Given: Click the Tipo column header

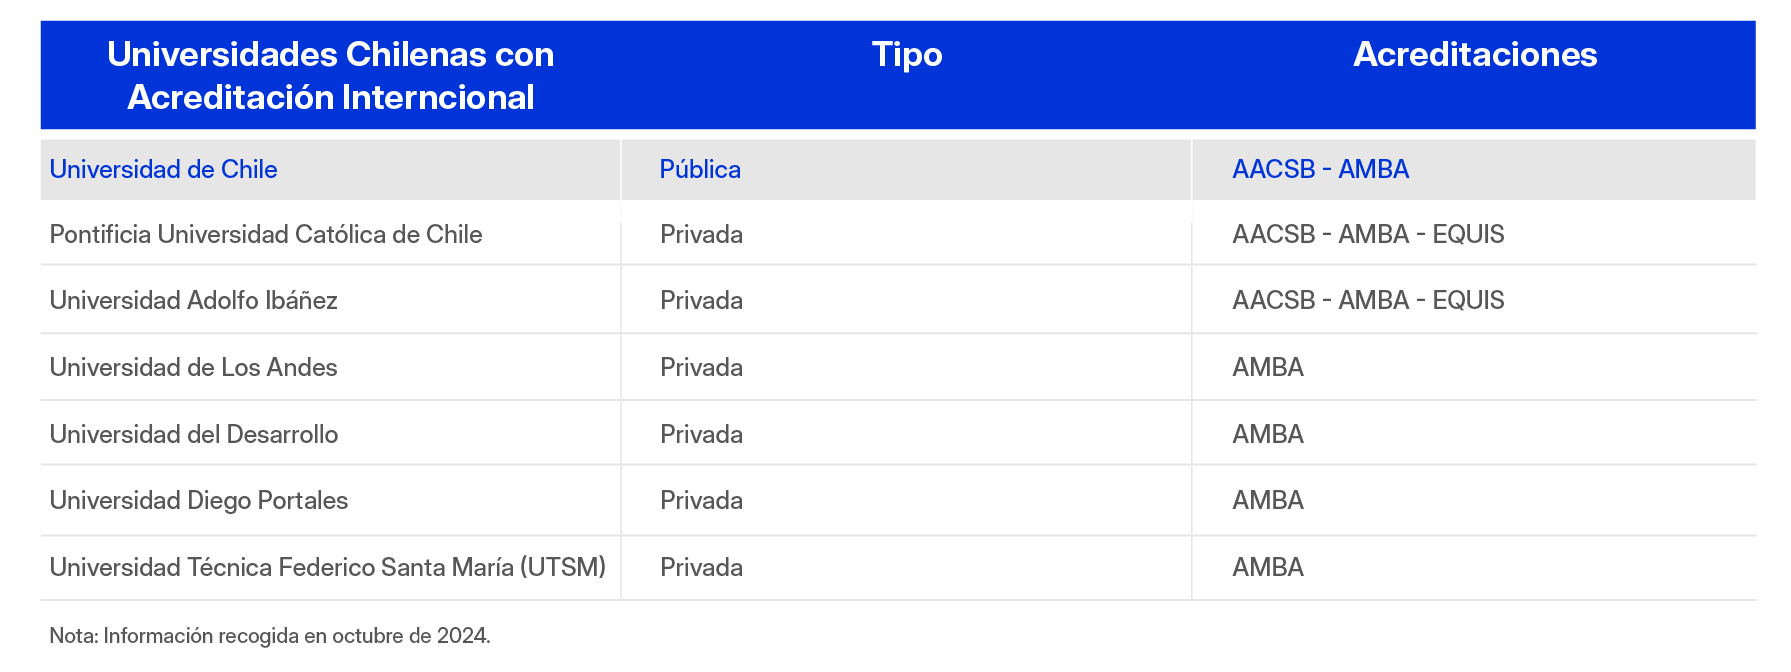Looking at the screenshot, I should (906, 55).
